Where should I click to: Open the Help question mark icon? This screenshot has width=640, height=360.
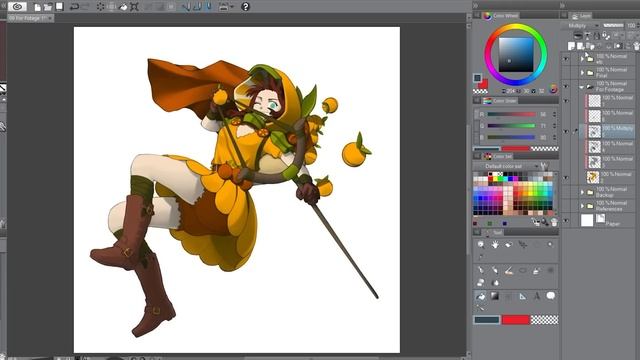(x=245, y=7)
